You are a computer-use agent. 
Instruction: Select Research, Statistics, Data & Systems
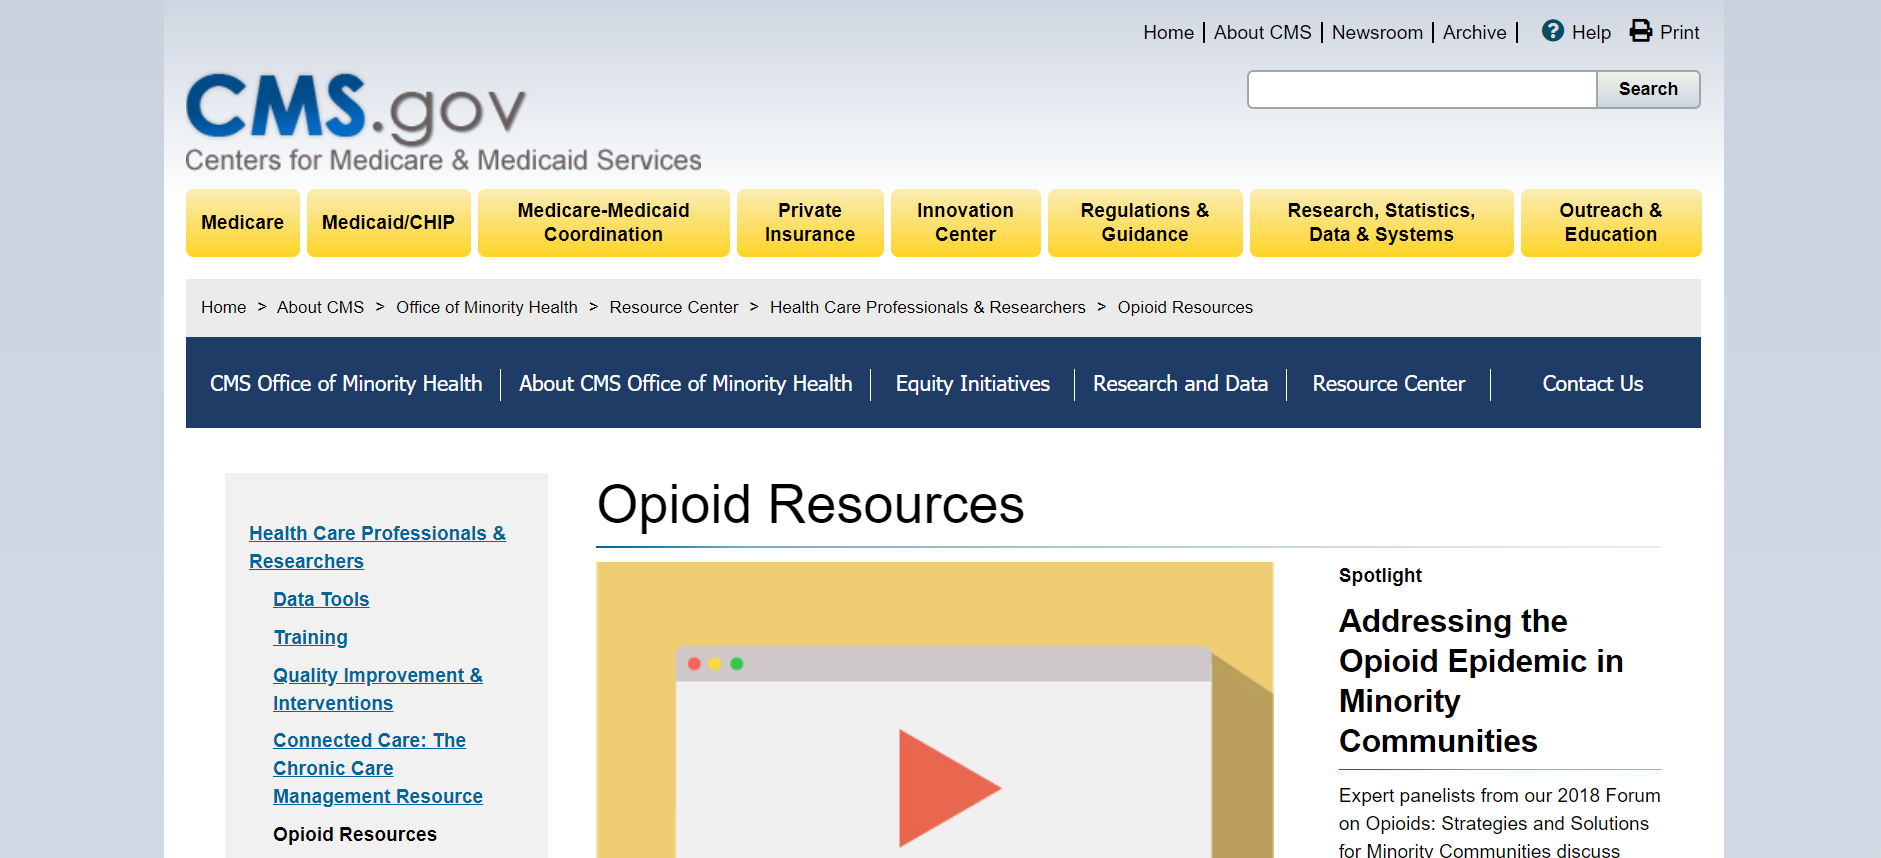[x=1381, y=223]
